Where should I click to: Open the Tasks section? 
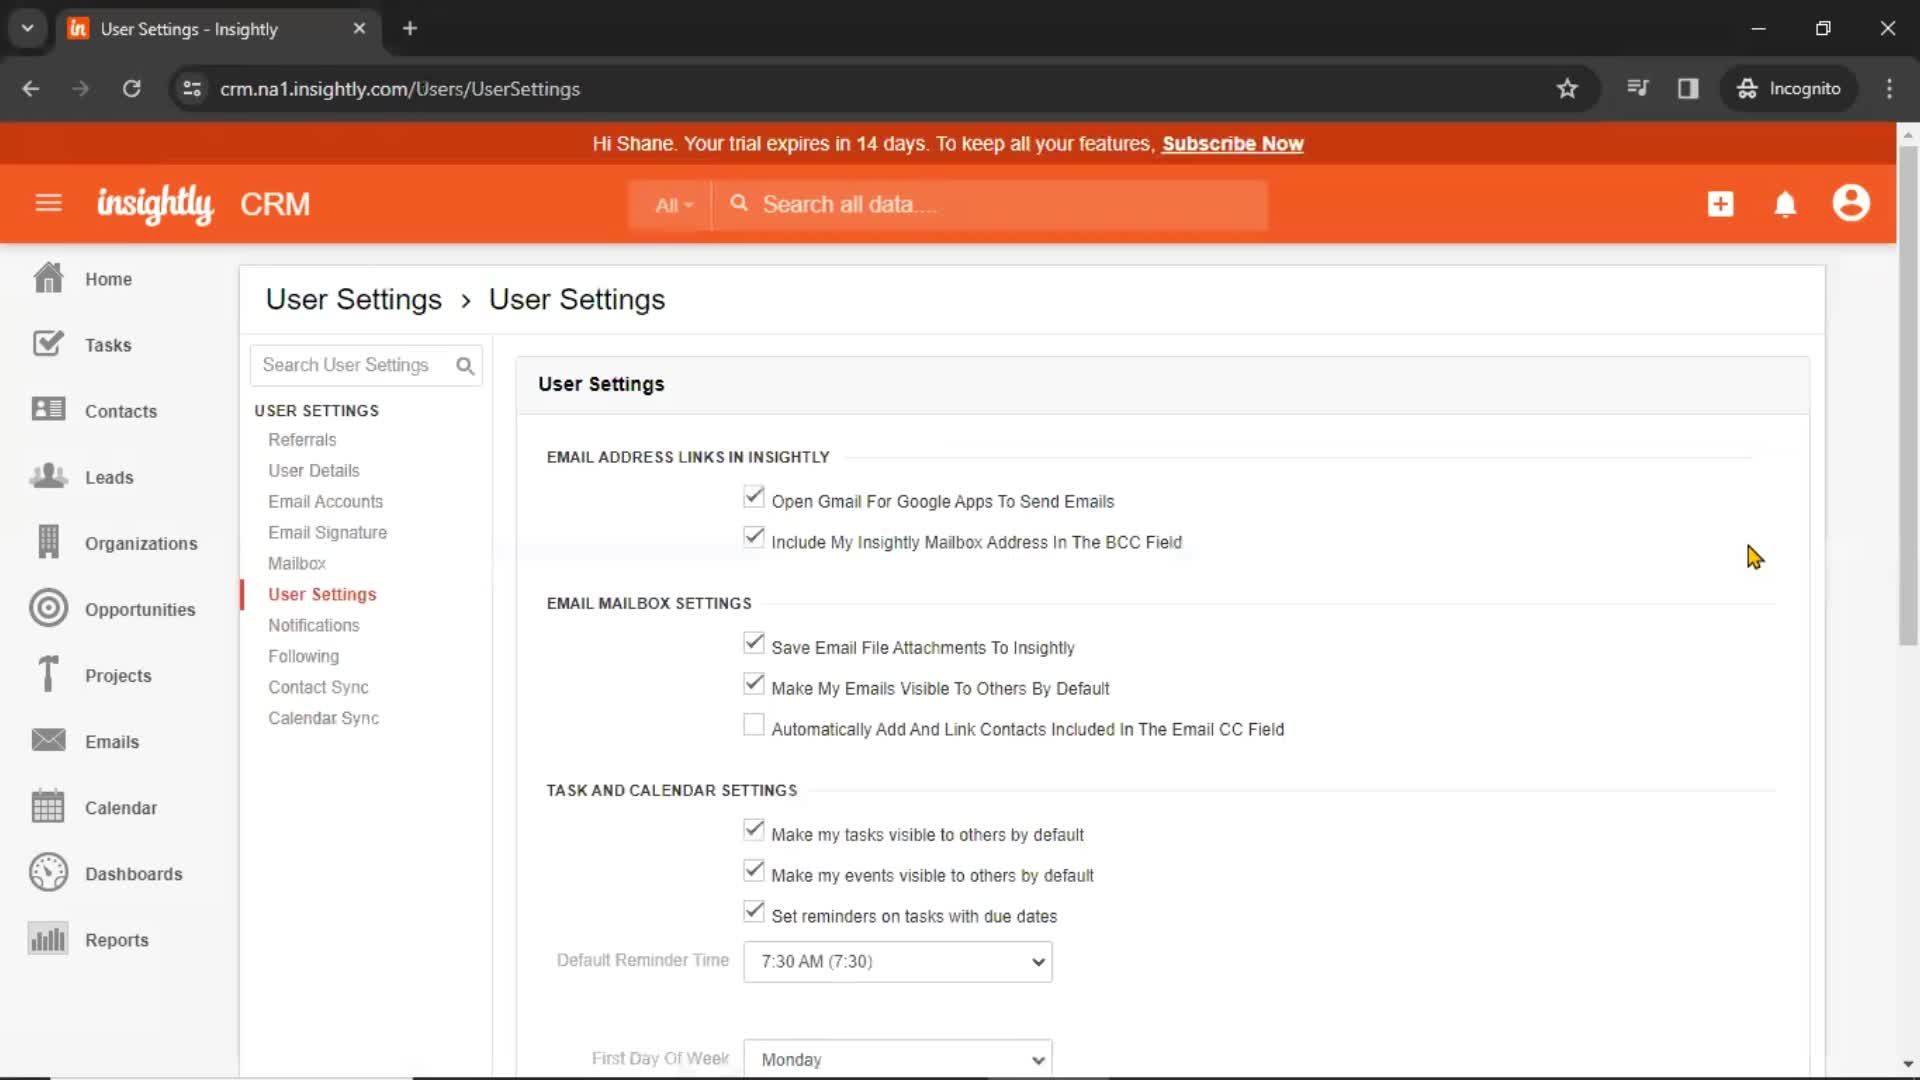coord(108,344)
